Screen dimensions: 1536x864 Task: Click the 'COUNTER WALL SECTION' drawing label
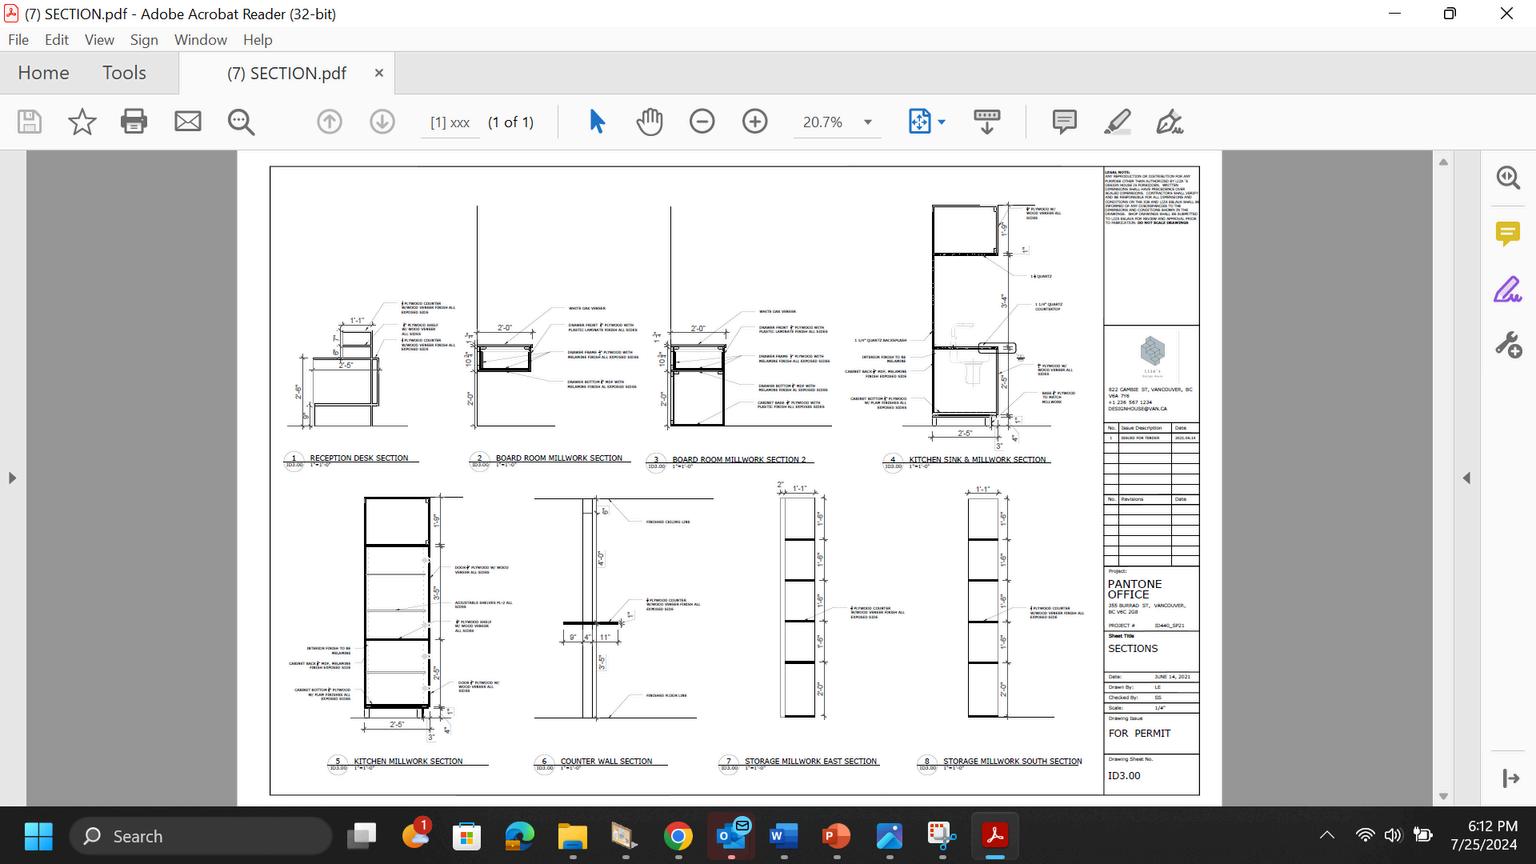606,761
